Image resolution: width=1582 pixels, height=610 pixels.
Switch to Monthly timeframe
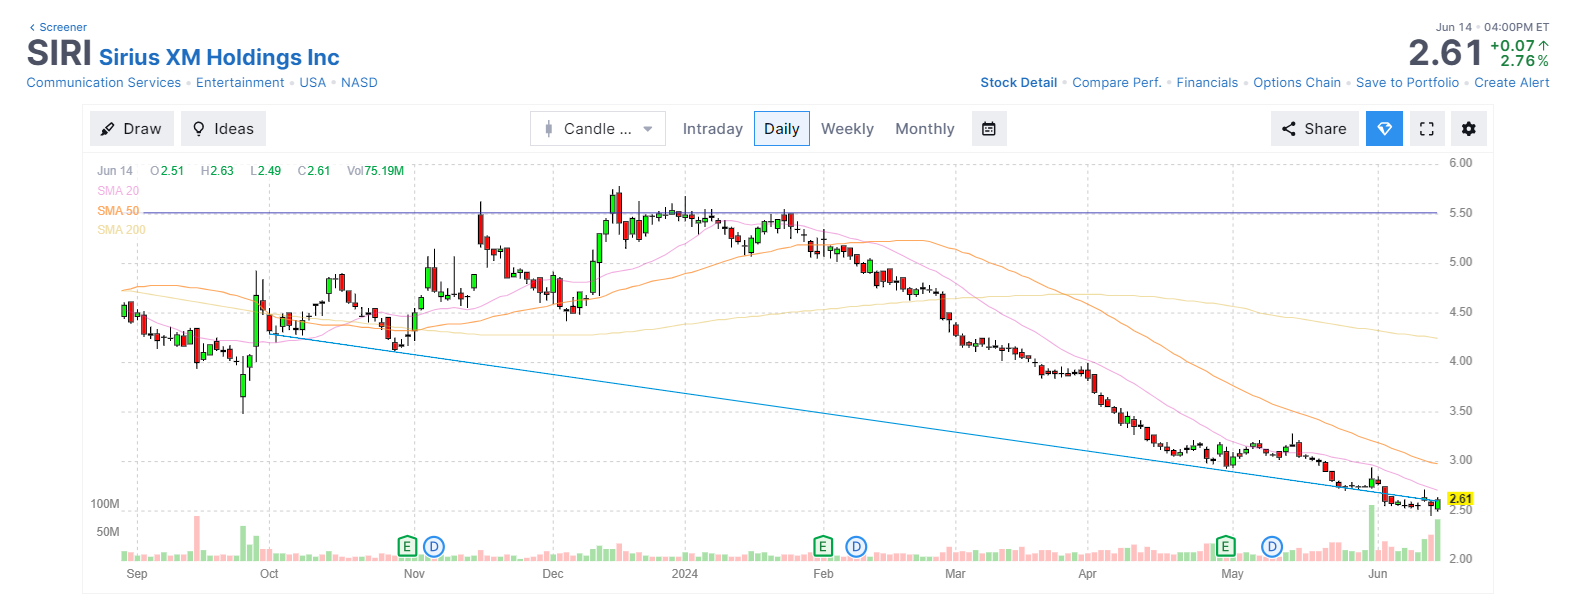(x=925, y=129)
